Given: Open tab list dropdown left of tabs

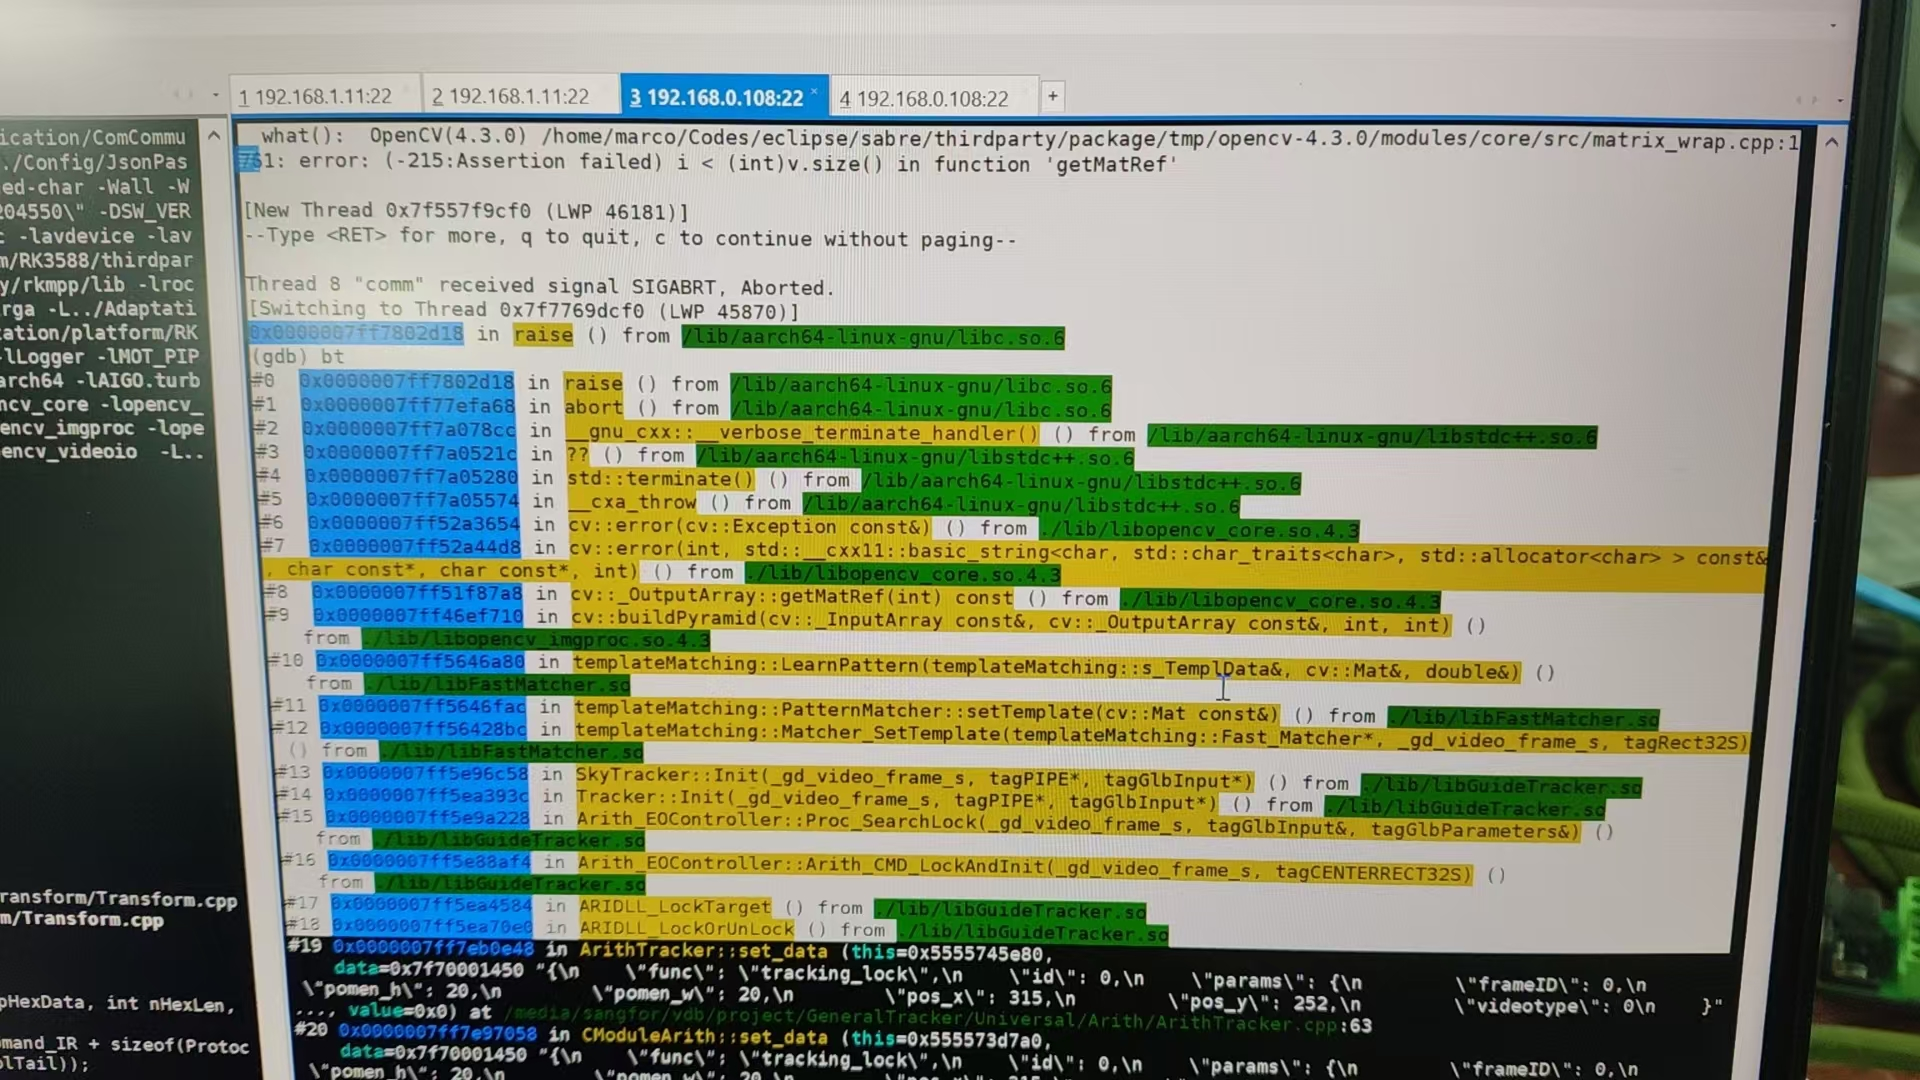Looking at the screenshot, I should pyautogui.click(x=215, y=96).
